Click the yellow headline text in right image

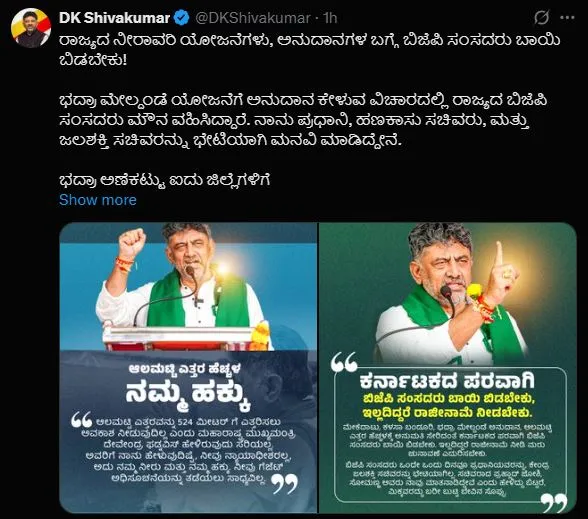click(447, 405)
